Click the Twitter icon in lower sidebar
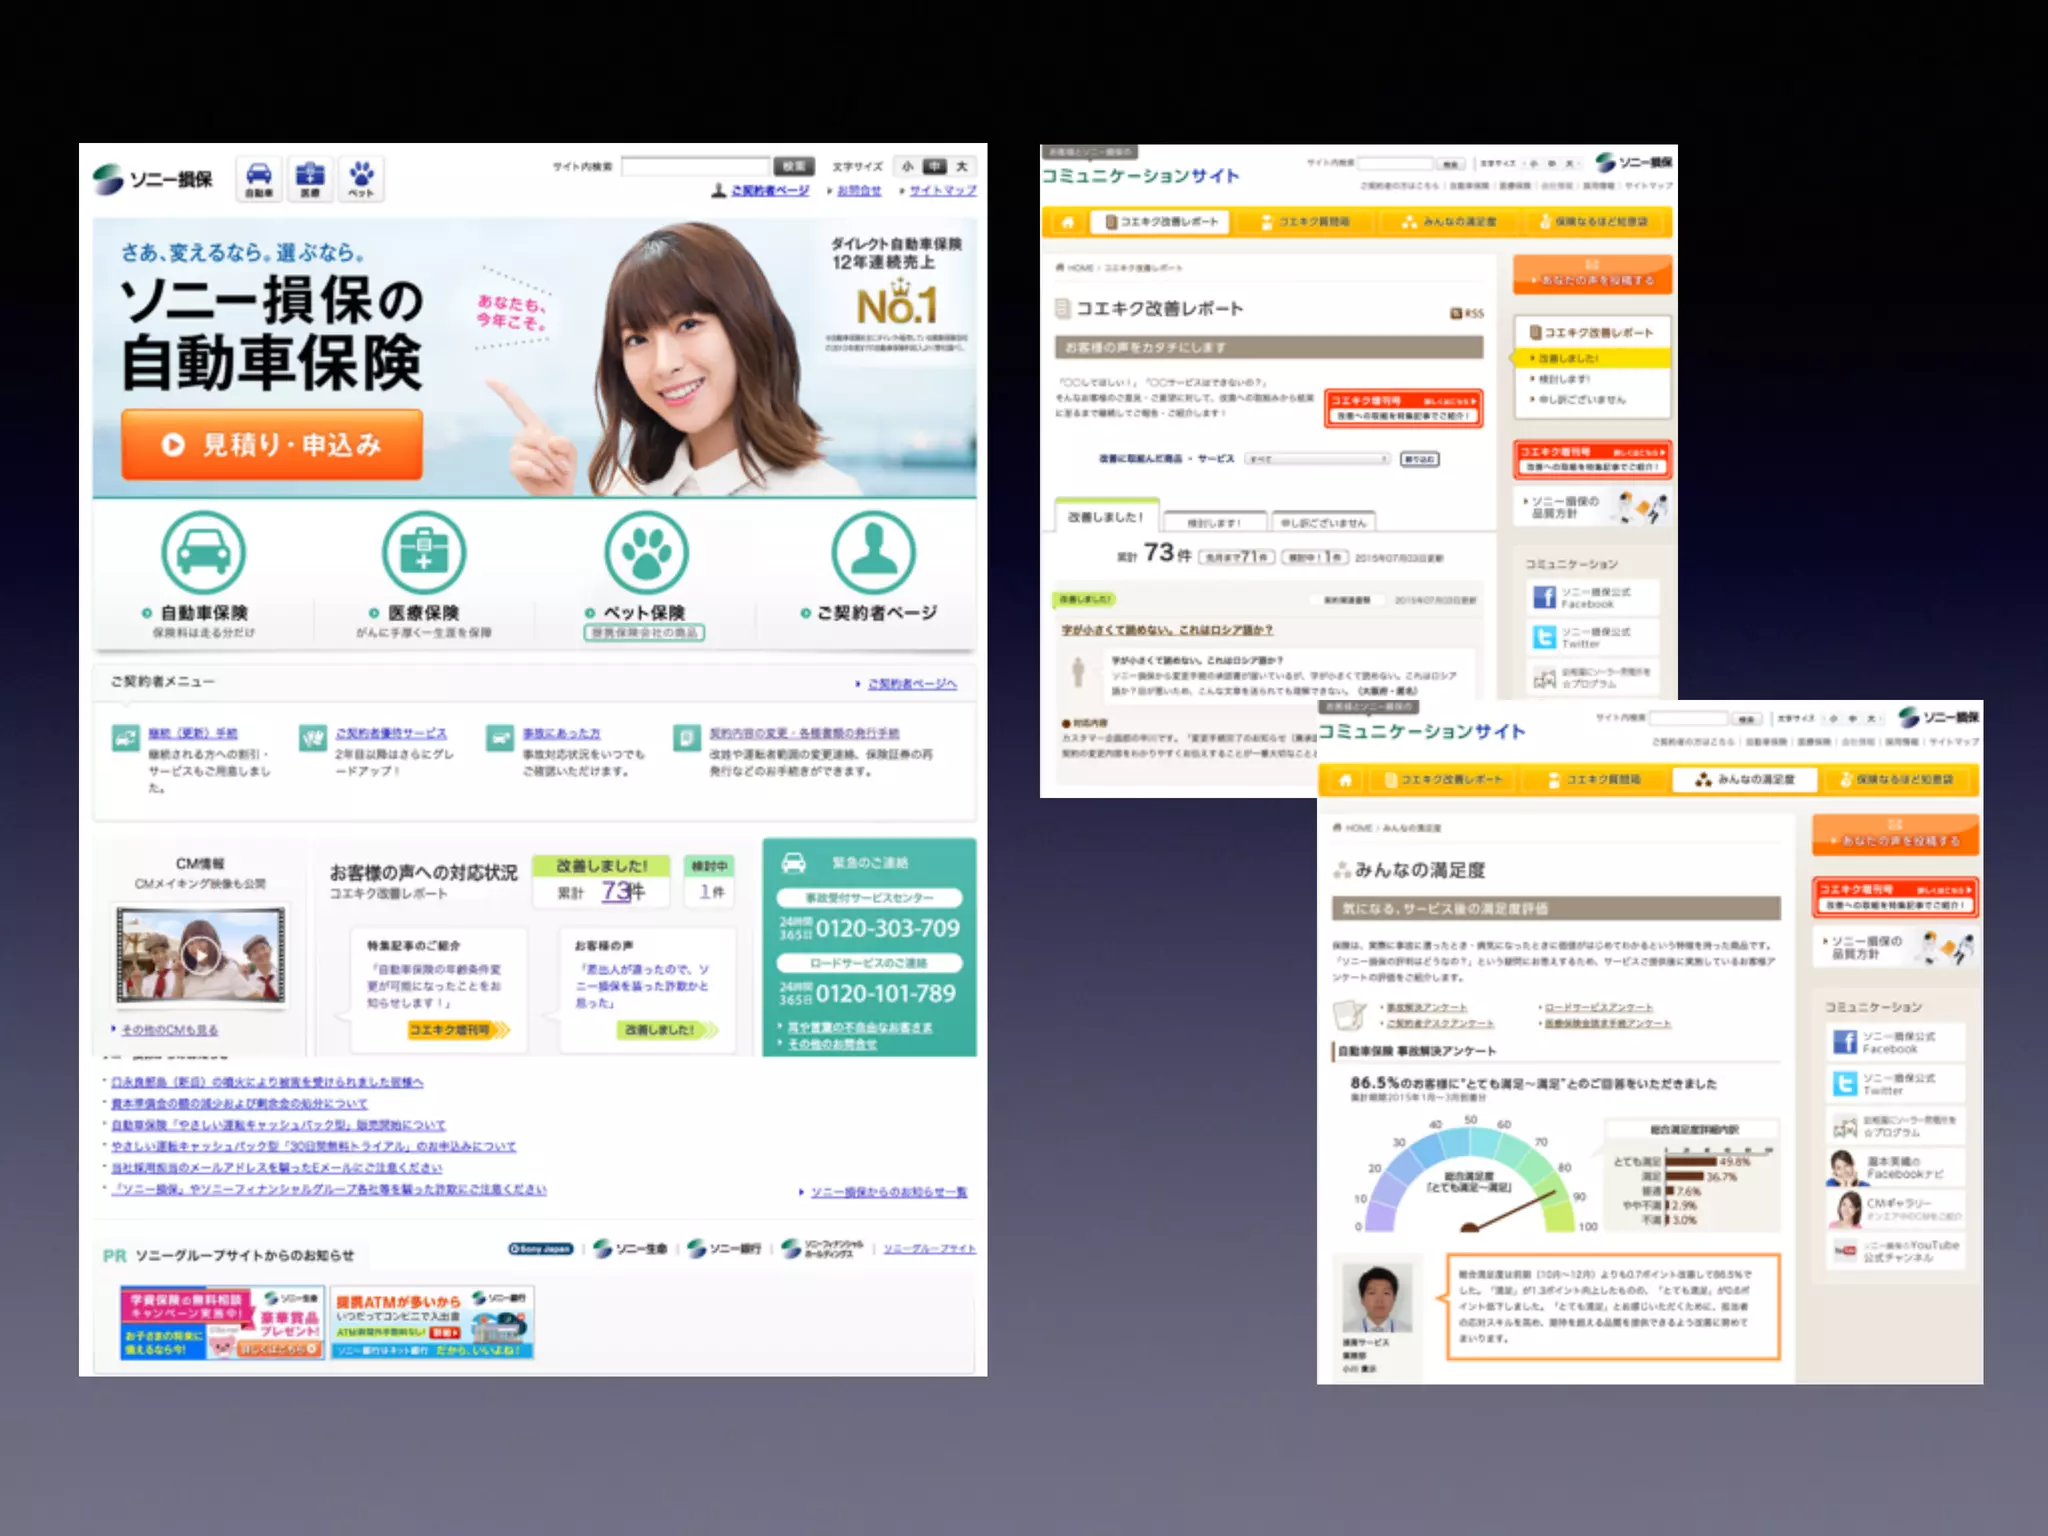Screen dimensions: 2048x1536 pyautogui.click(x=1845, y=1084)
